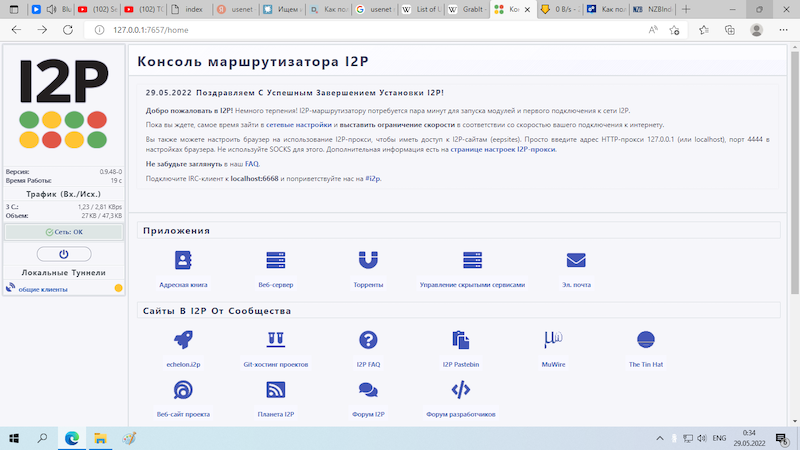
Task: Open the I2P Pastebin icon
Action: (x=460, y=341)
